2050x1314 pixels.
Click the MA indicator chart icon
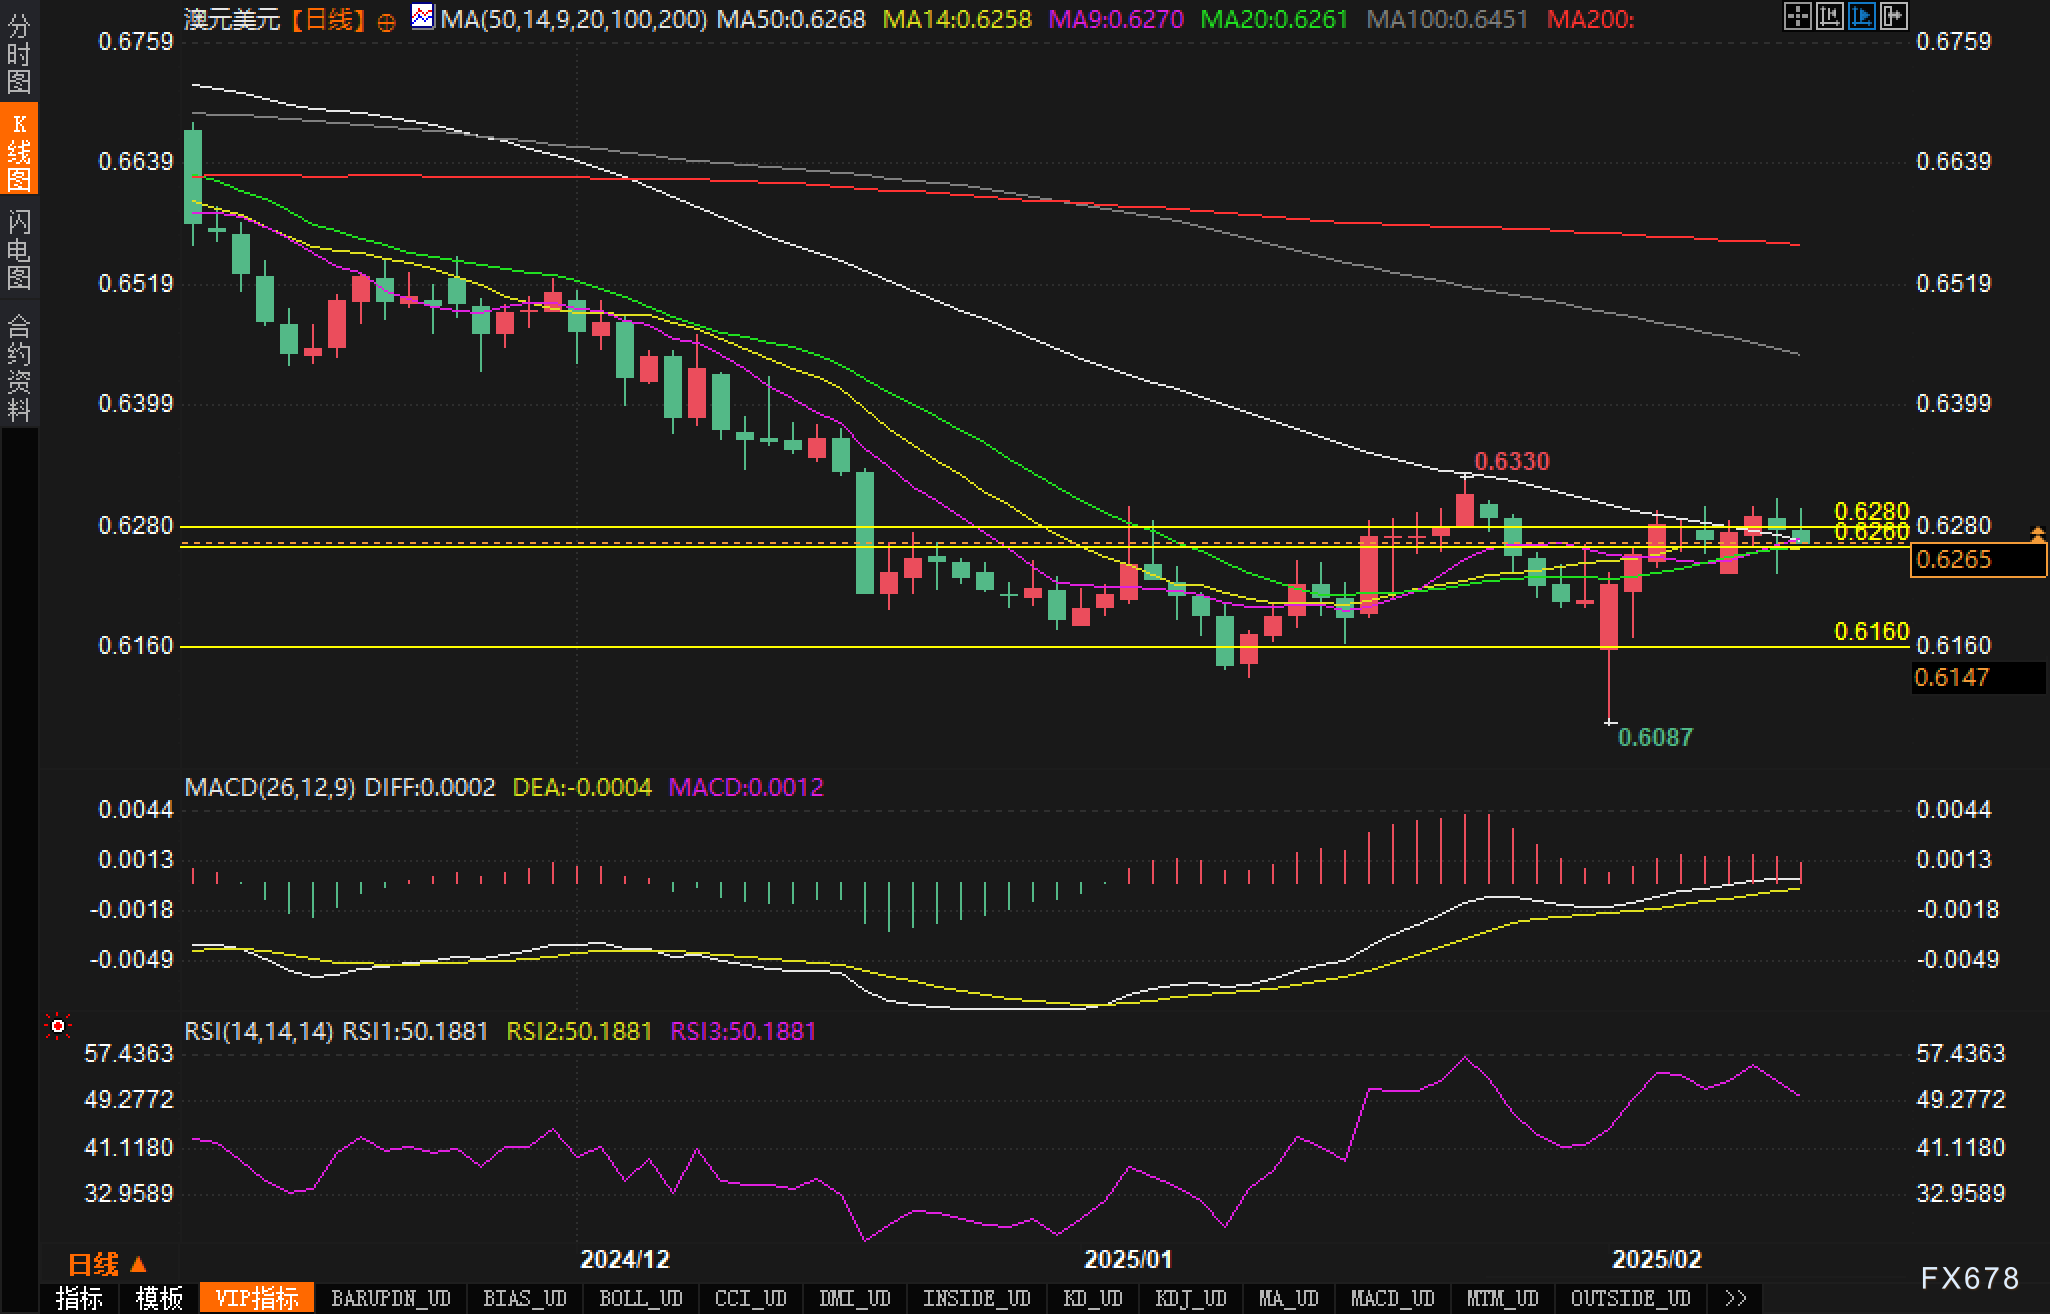coord(423,17)
